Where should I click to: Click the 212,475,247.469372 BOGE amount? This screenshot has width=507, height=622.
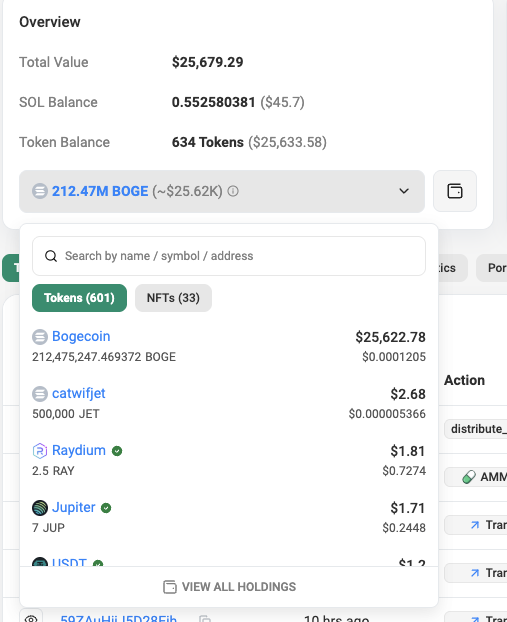tap(104, 357)
